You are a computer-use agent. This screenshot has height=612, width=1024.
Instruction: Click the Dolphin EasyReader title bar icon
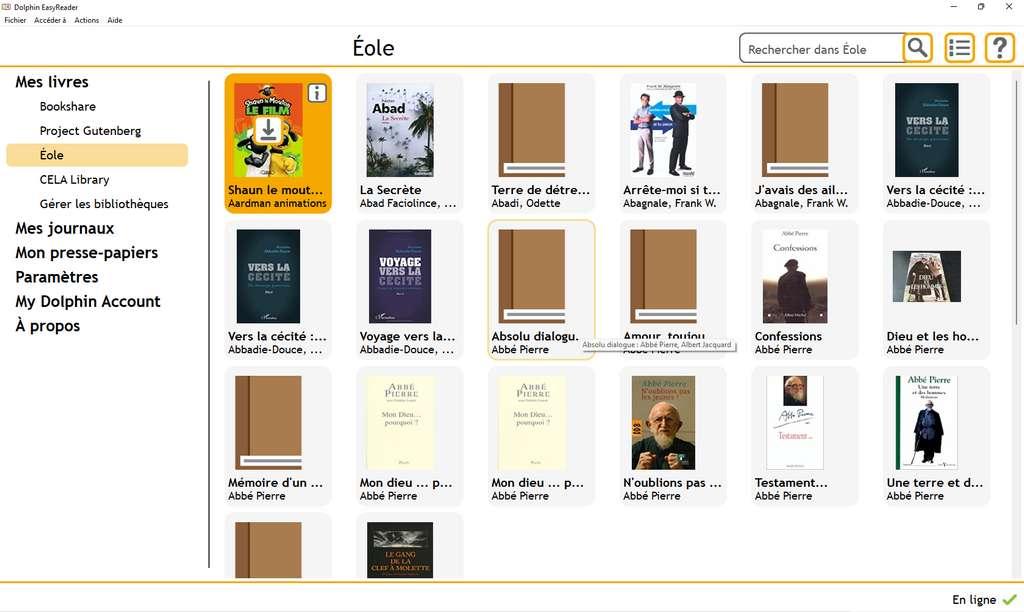(x=7, y=7)
